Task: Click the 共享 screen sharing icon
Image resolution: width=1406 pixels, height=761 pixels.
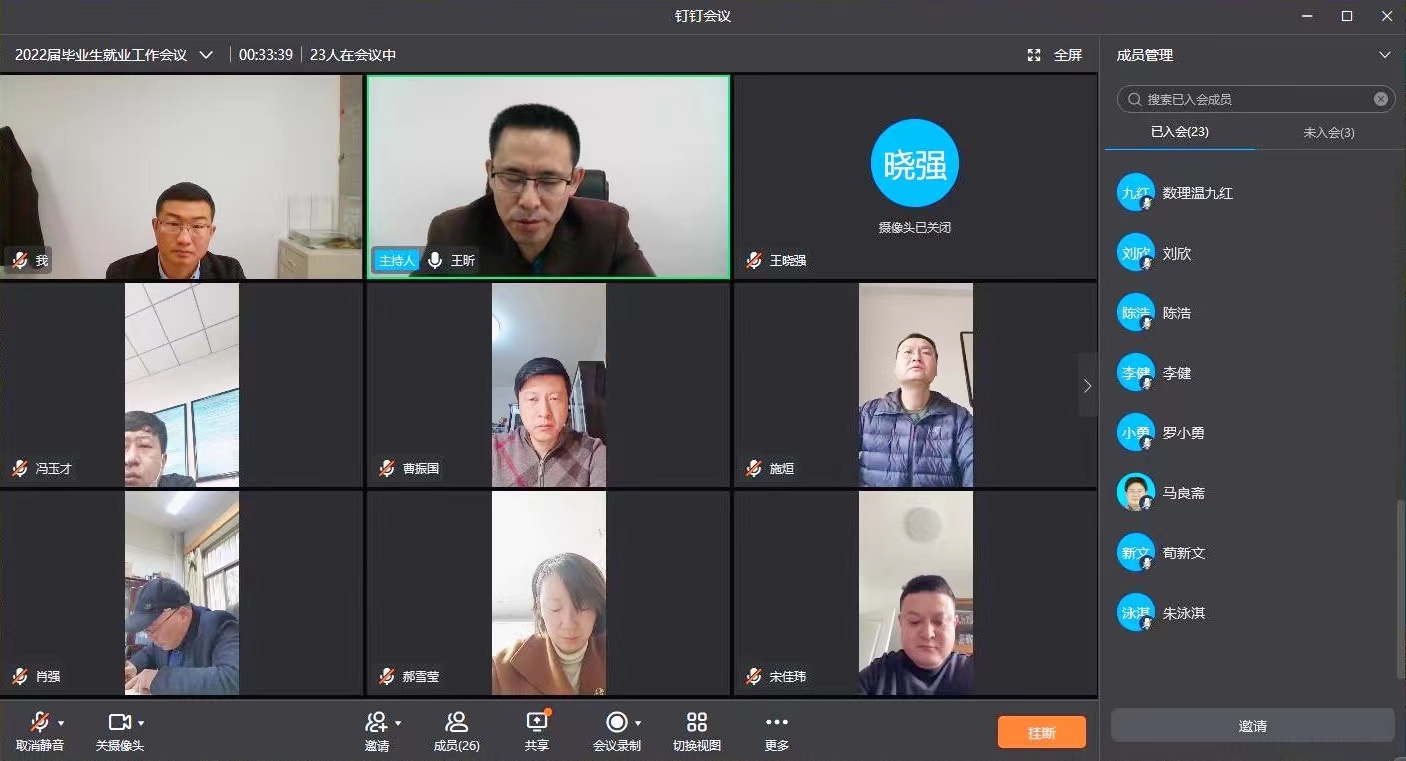Action: (x=536, y=722)
